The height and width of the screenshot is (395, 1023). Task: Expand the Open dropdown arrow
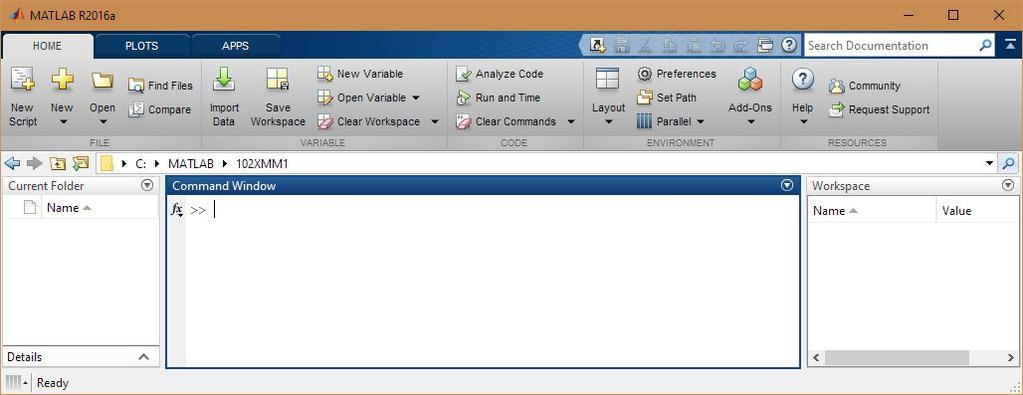(102, 121)
